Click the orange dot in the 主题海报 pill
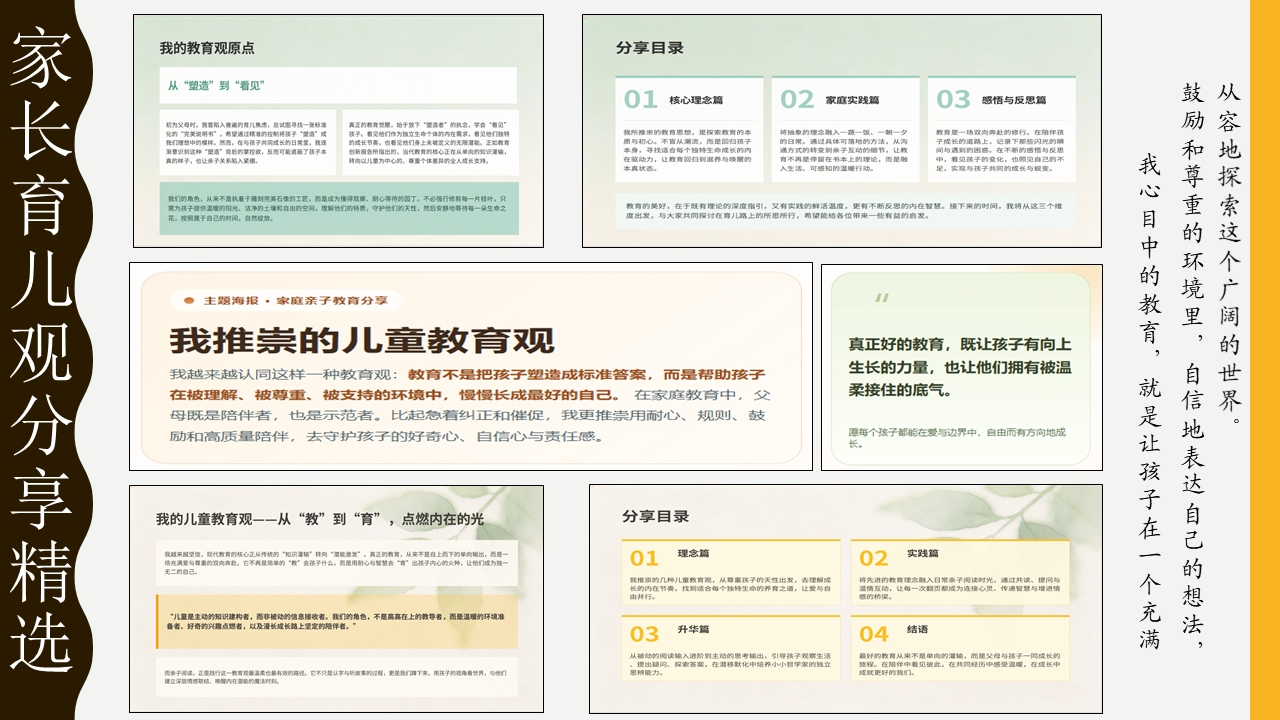Image resolution: width=1280 pixels, height=720 pixels. point(188,300)
